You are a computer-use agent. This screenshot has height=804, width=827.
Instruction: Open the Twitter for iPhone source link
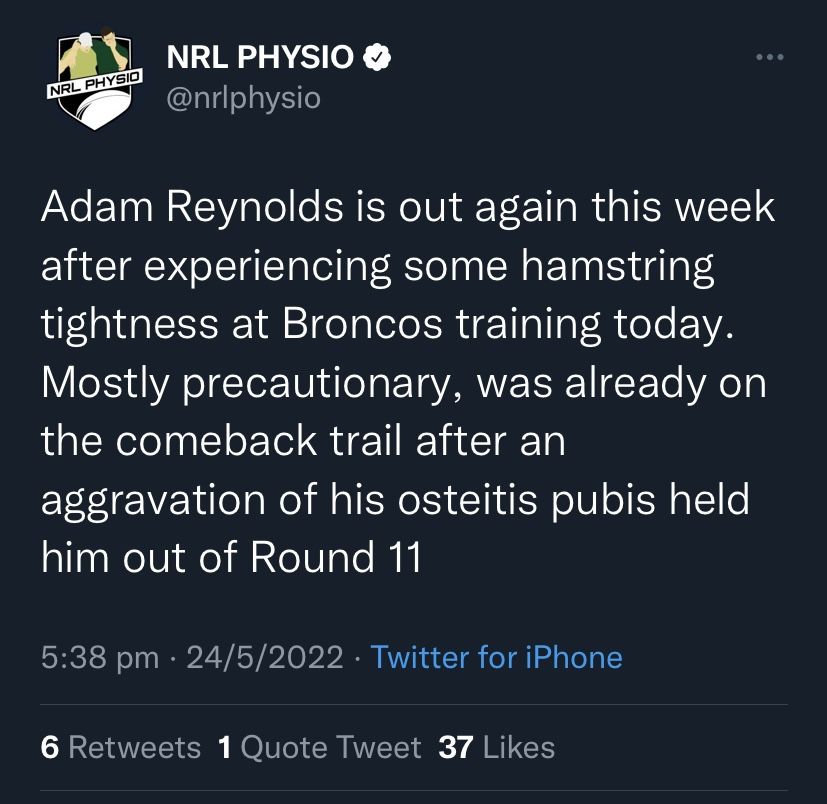pyautogui.click(x=496, y=658)
